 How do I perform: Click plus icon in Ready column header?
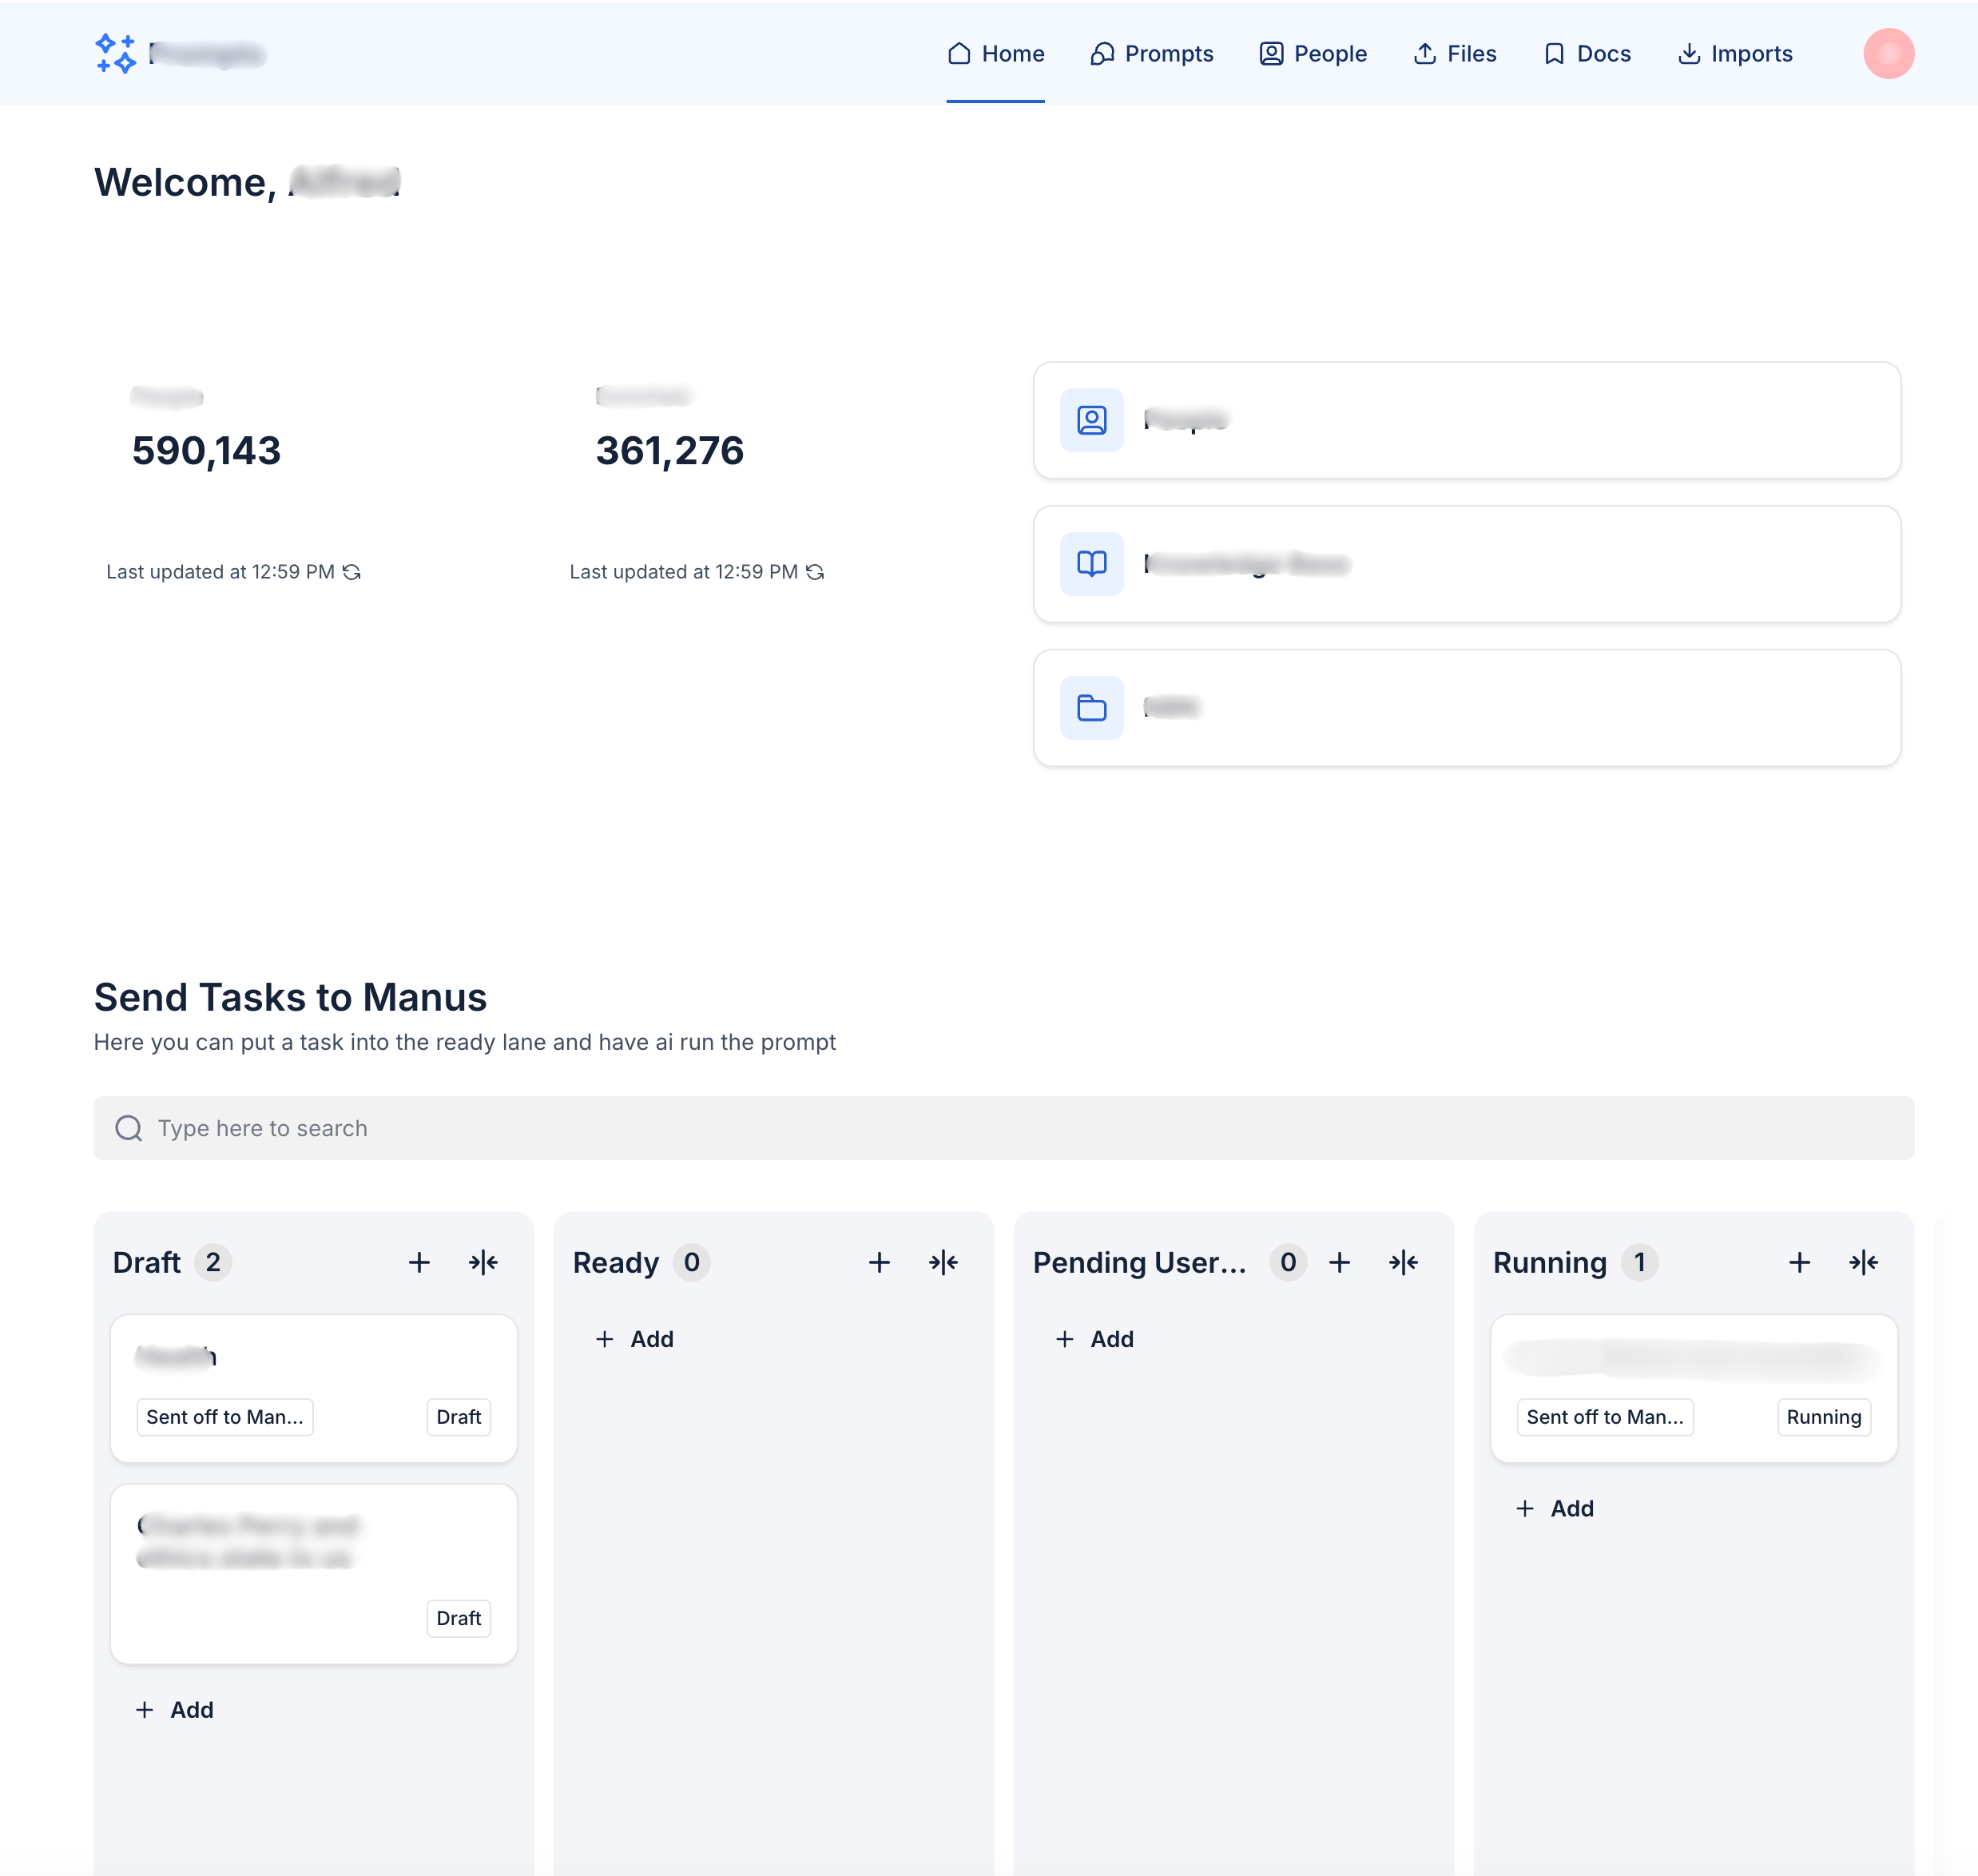[x=879, y=1262]
